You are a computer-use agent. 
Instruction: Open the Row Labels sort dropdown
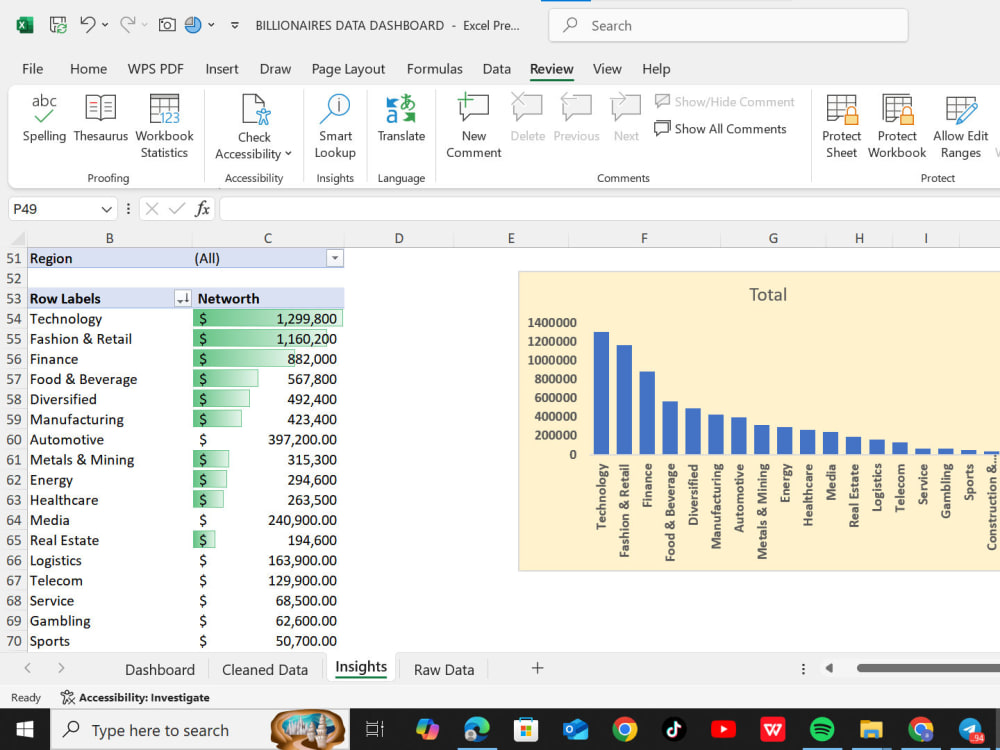182,298
